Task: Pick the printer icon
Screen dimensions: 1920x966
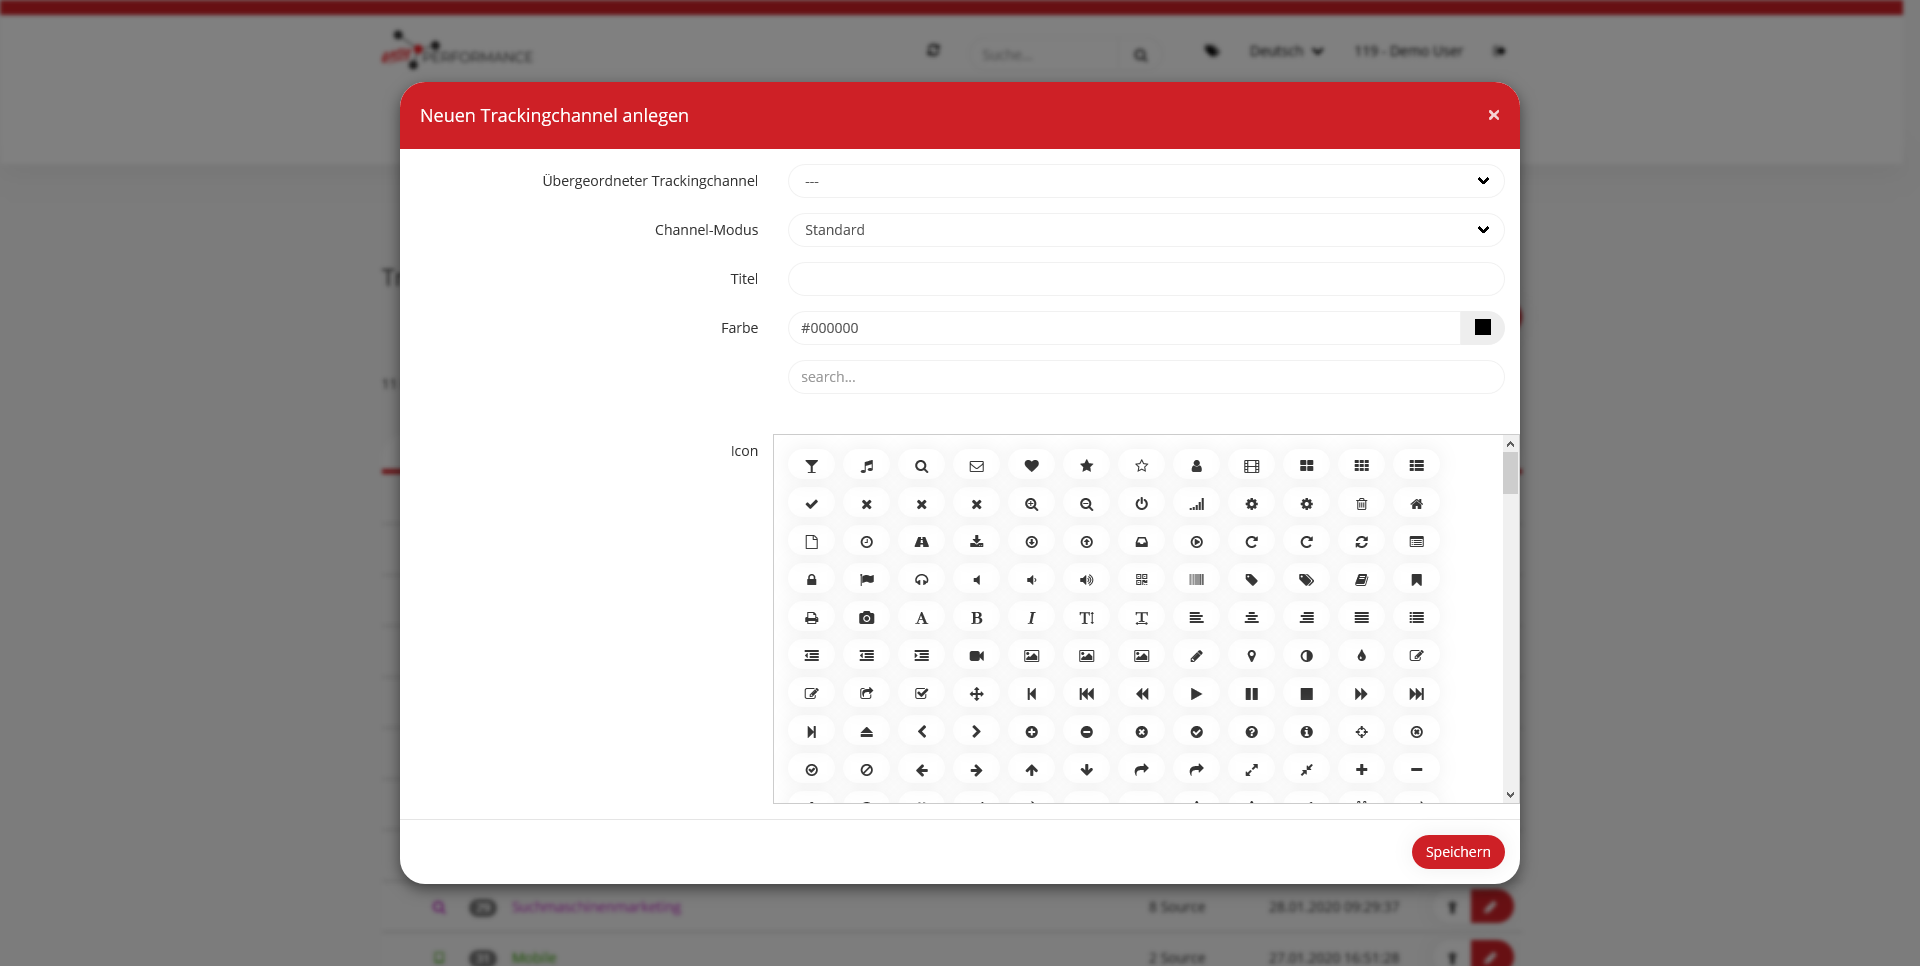Action: [812, 618]
